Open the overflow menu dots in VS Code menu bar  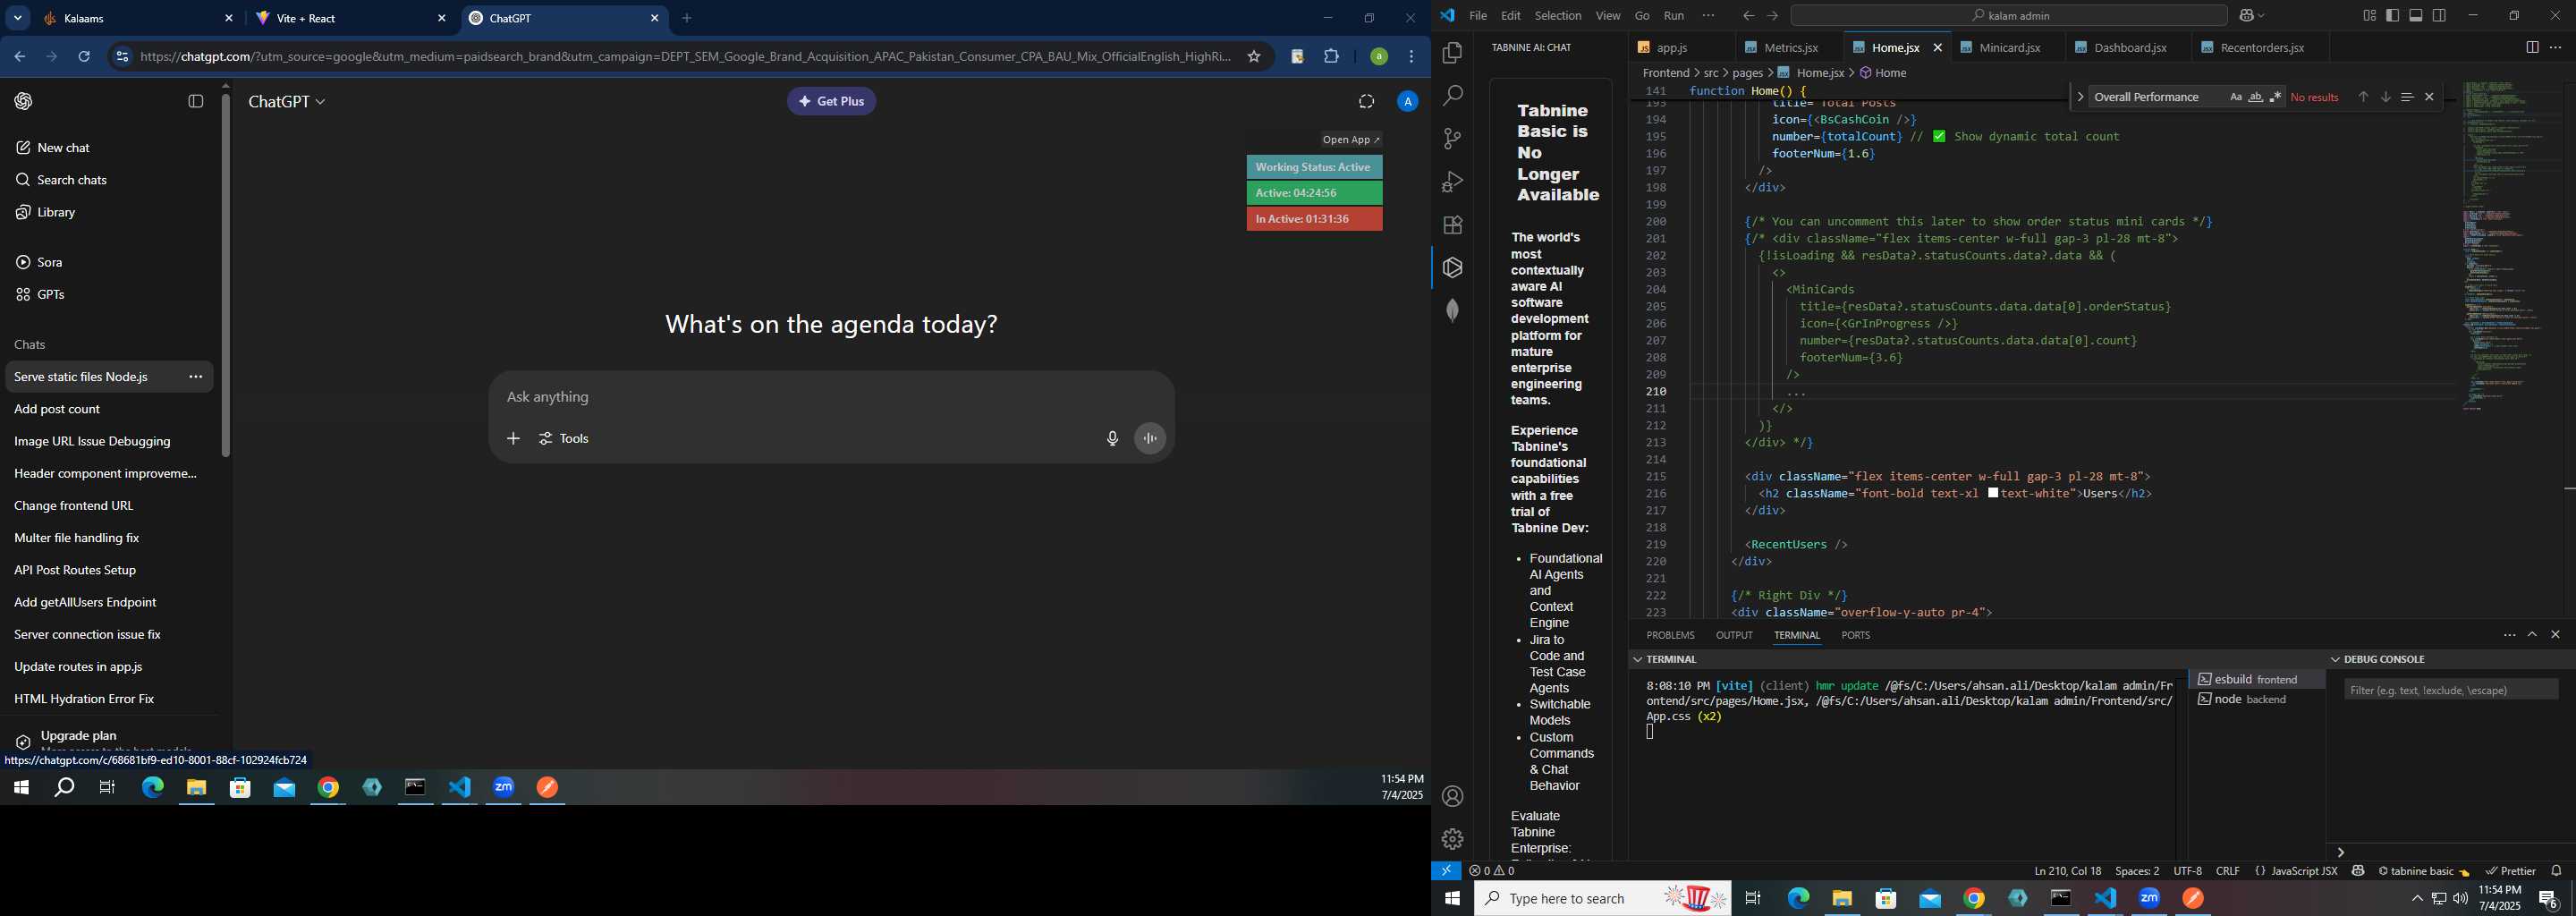tap(1708, 15)
